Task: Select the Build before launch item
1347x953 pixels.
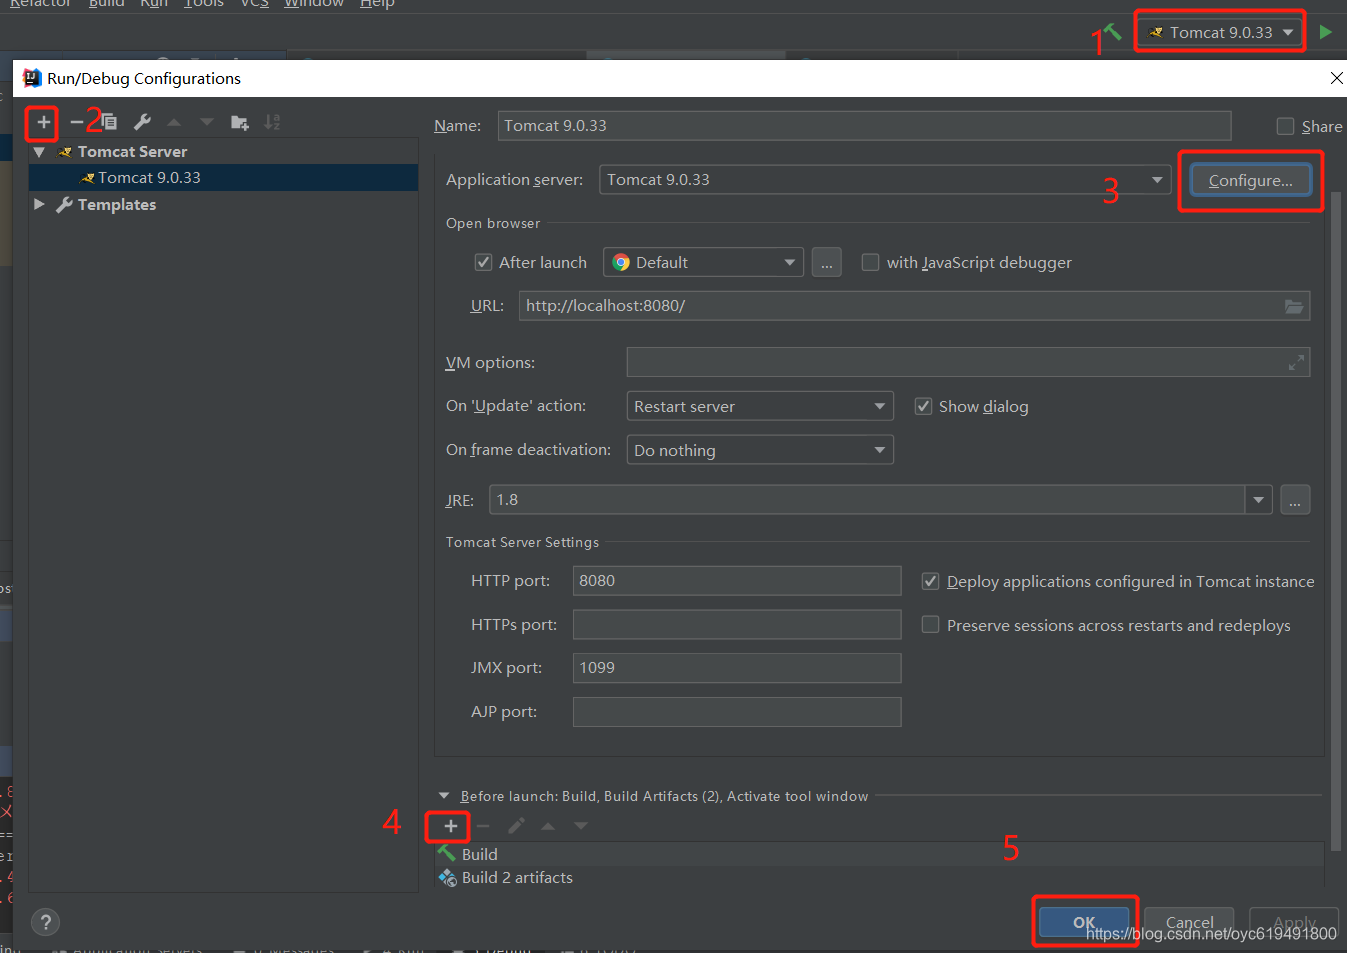Action: coord(880,854)
